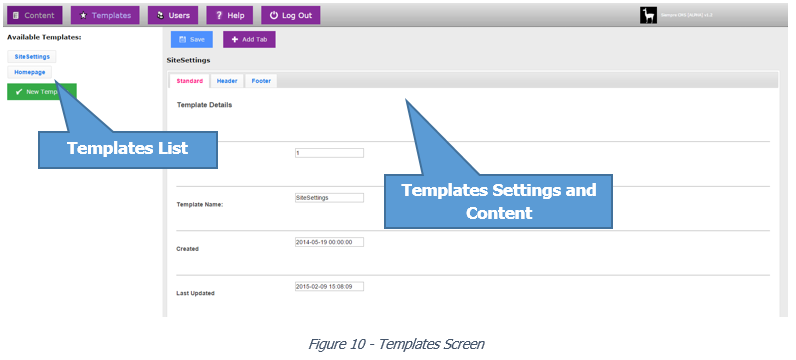Click the Created label
Viewport: 796px width, 360px height.
[187, 249]
